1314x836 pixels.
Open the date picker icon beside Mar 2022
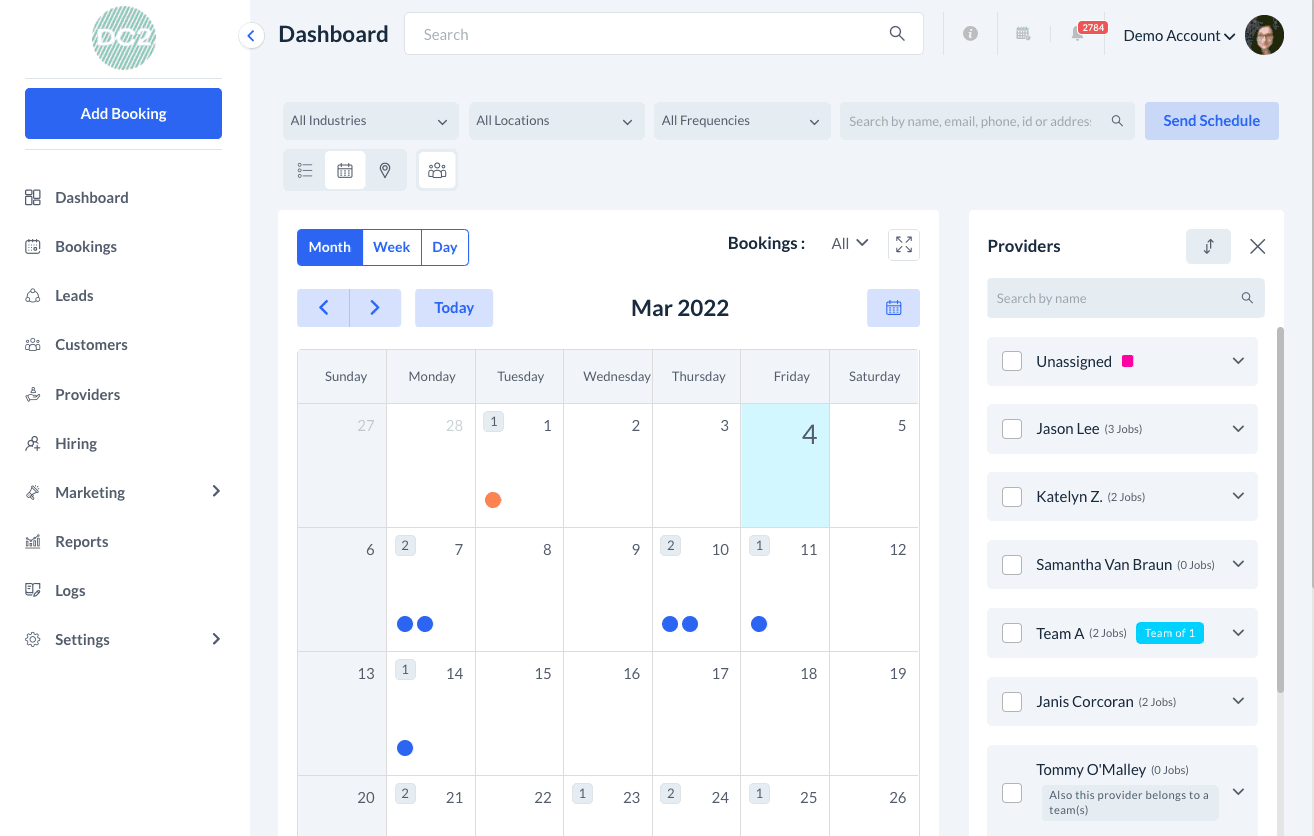[893, 308]
